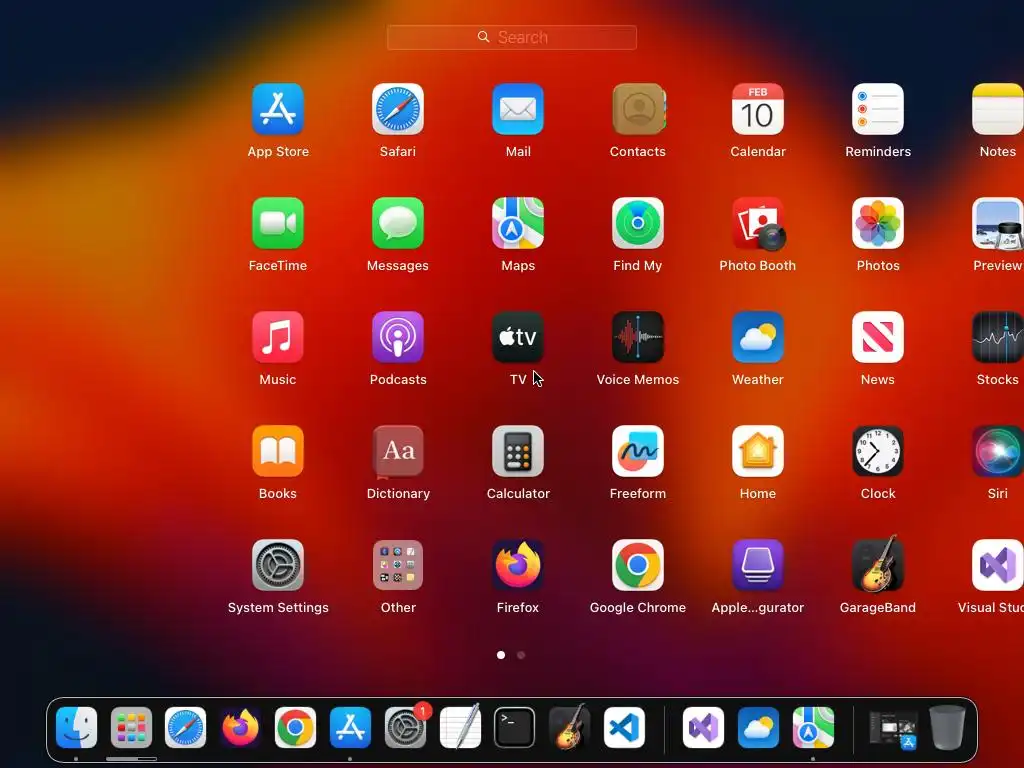This screenshot has width=1024, height=768.
Task: Open Weather from the Launchpad grid
Action: pyautogui.click(x=758, y=337)
